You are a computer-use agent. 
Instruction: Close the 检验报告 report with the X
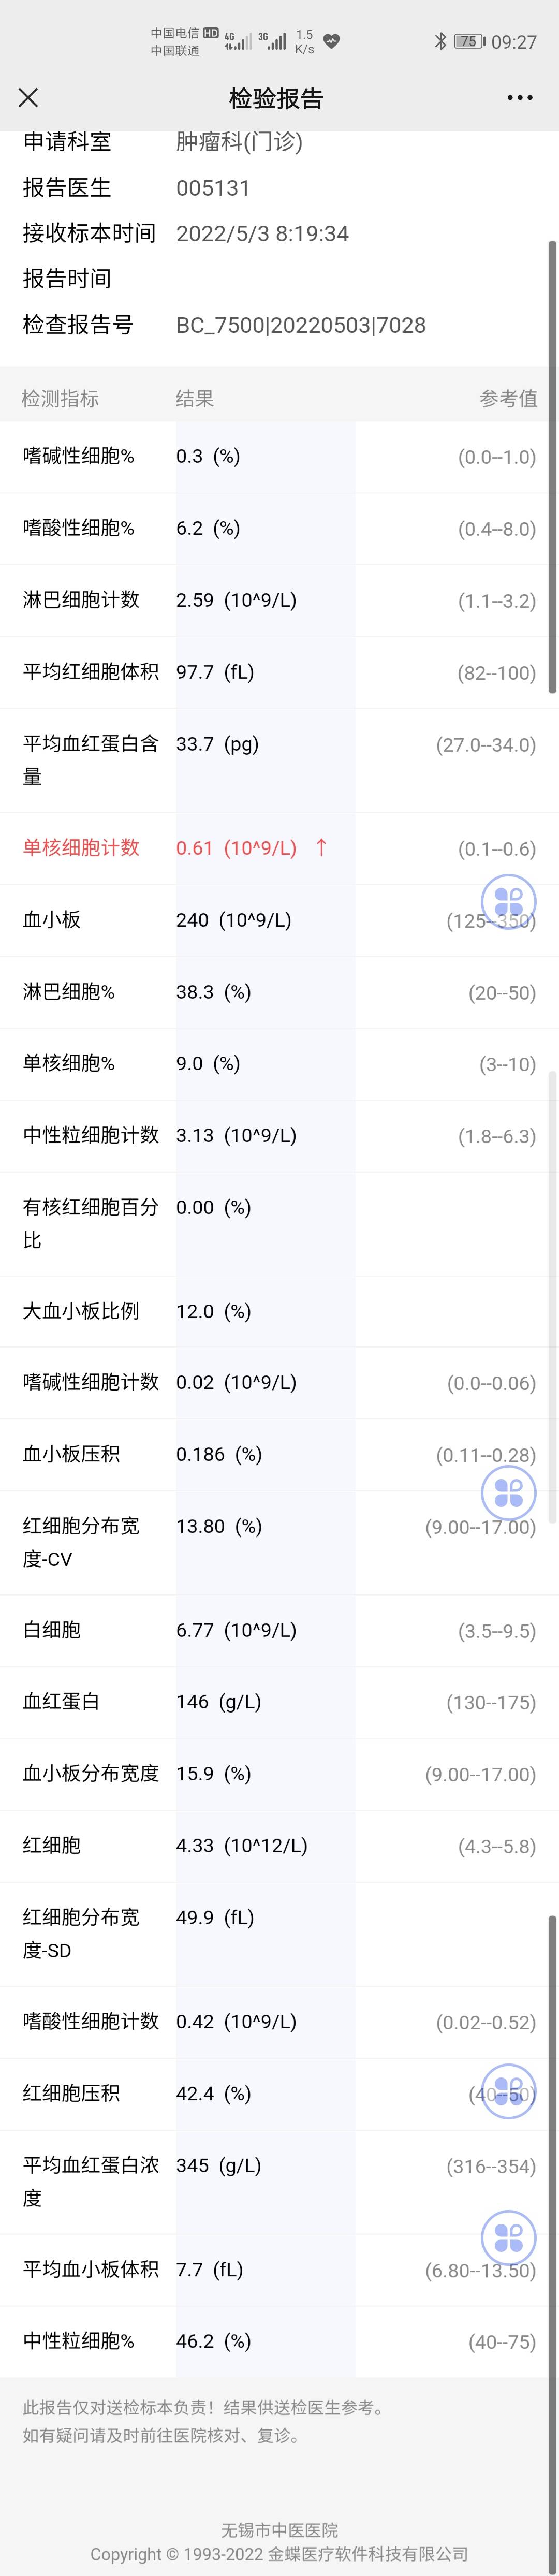28,97
